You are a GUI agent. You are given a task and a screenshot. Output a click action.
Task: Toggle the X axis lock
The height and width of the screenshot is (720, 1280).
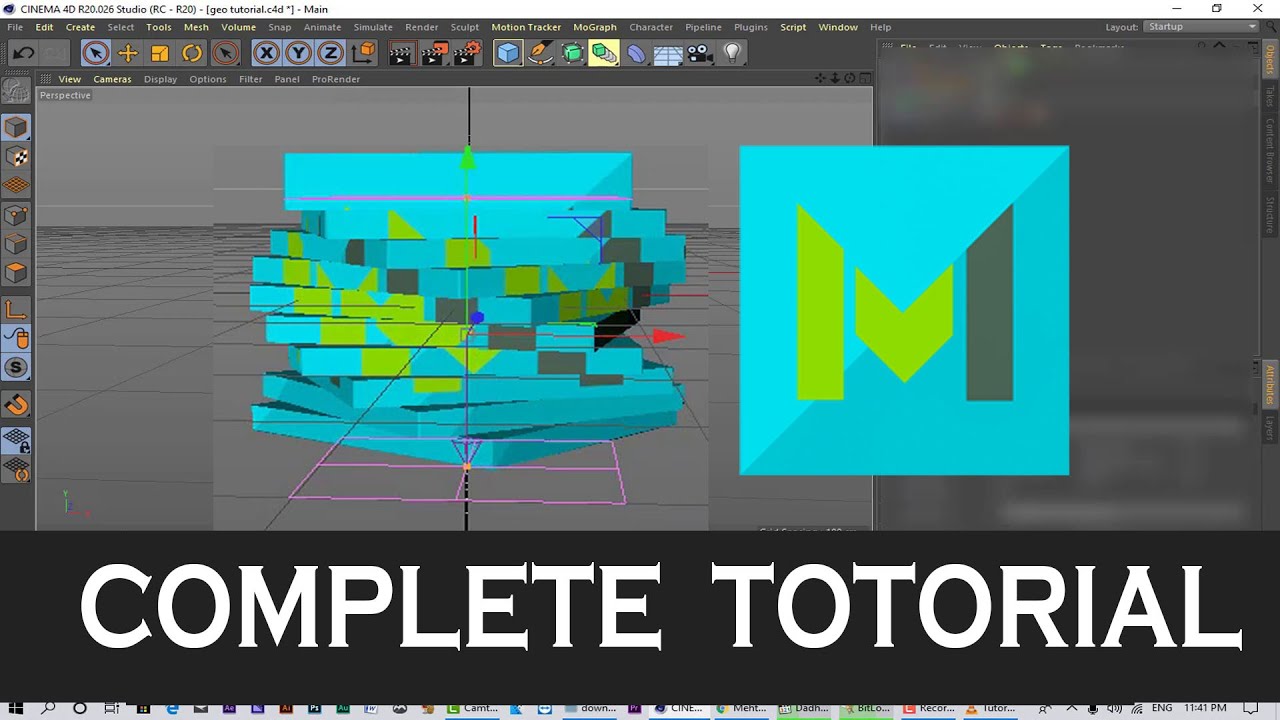pyautogui.click(x=266, y=53)
